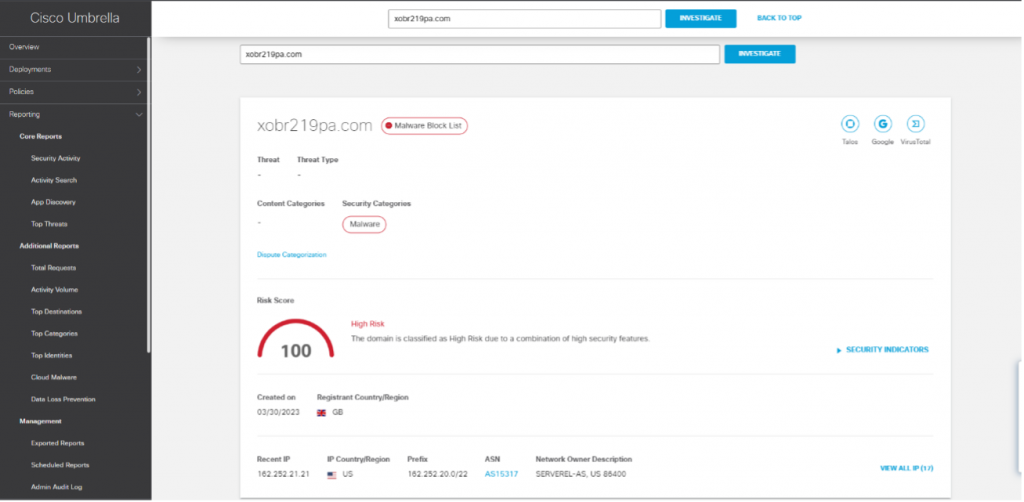Expand the Deployments menu
Screen dimensions: 1024x502
[x=73, y=69]
